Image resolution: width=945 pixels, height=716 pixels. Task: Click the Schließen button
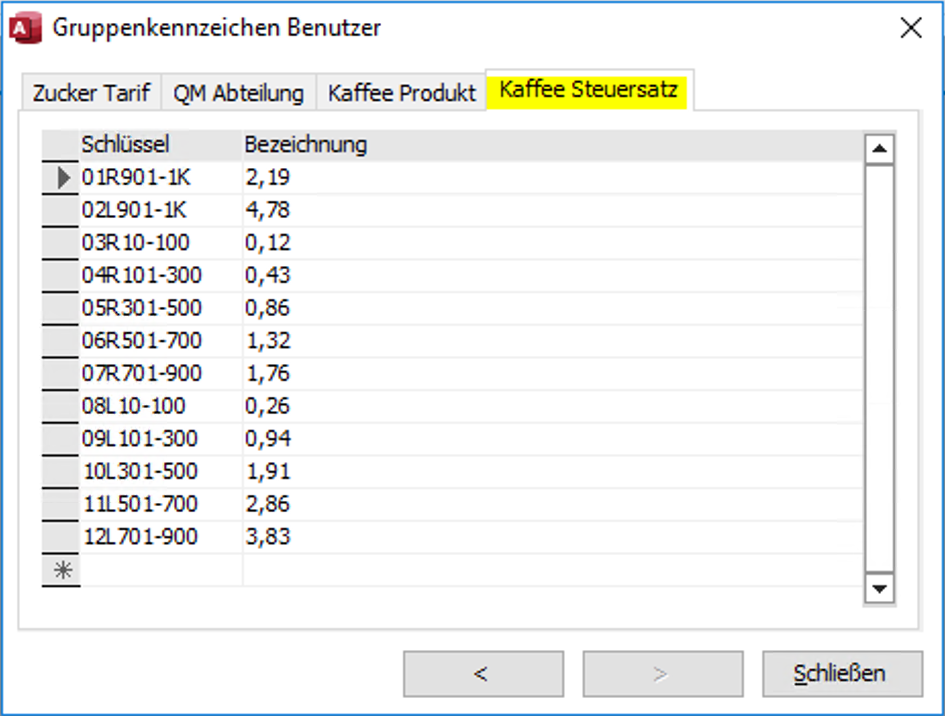pyautogui.click(x=842, y=673)
